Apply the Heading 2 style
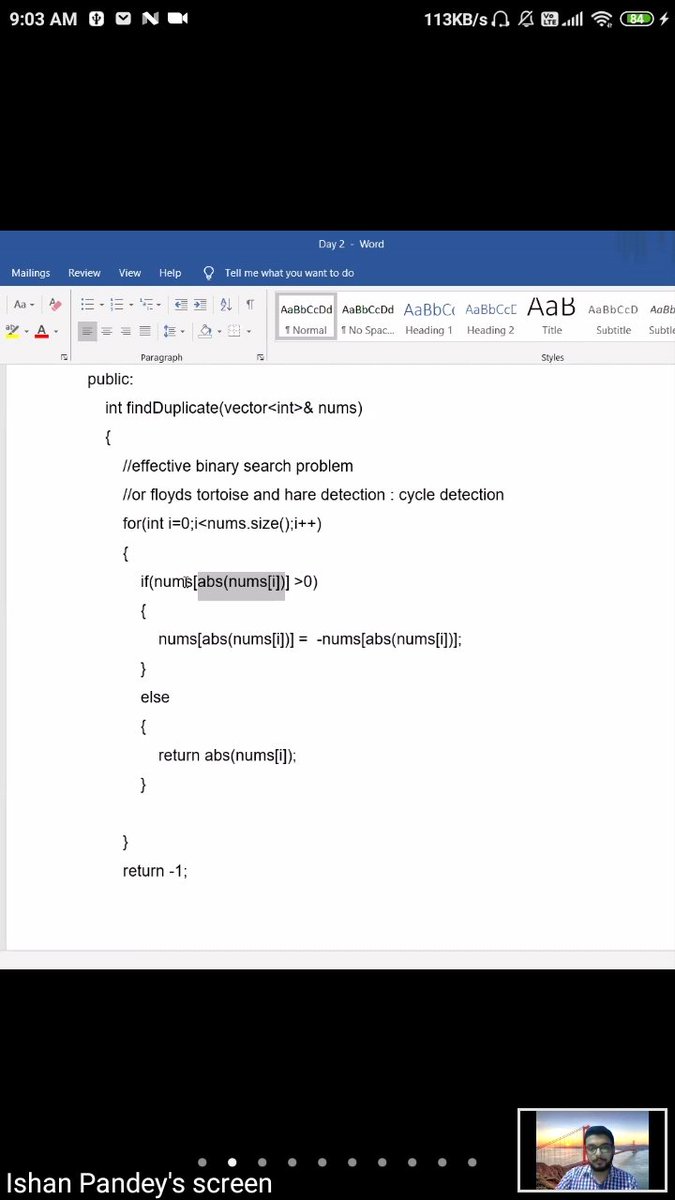This screenshot has height=1200, width=675. click(490, 317)
